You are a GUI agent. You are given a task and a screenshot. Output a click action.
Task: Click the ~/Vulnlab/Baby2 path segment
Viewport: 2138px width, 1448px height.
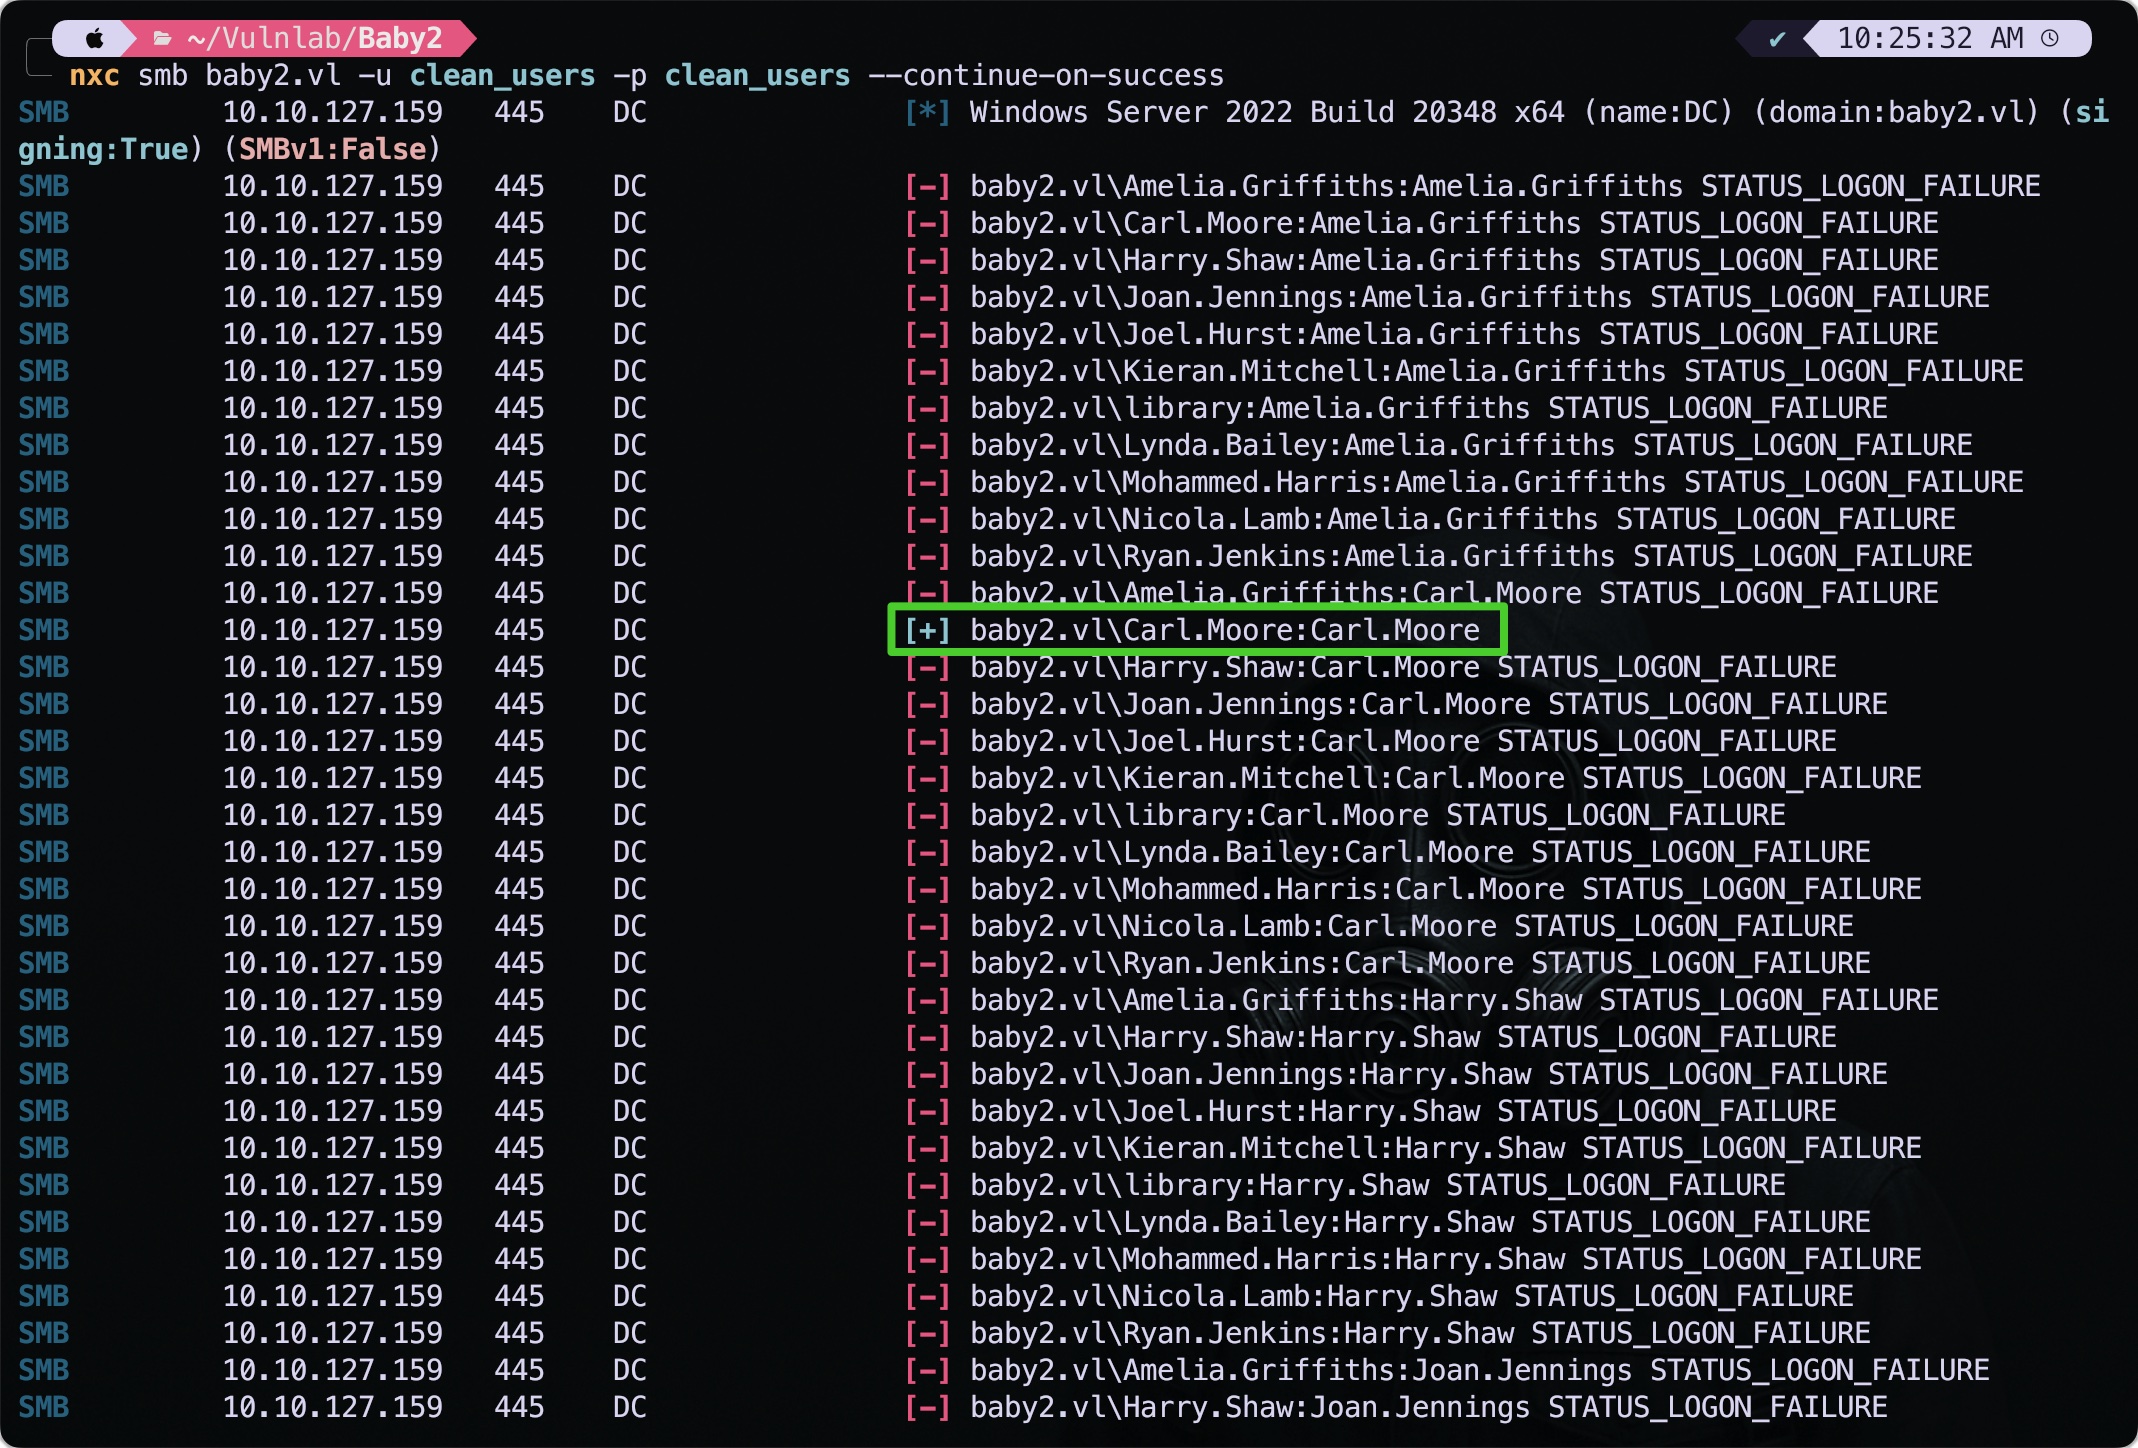[315, 39]
